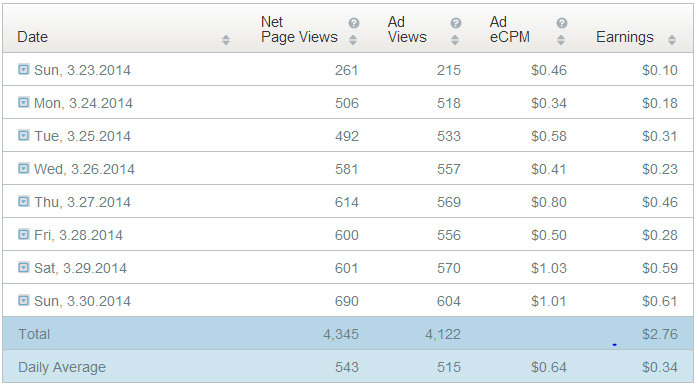
Task: Open help icon for Net Page Views
Action: (x=354, y=23)
